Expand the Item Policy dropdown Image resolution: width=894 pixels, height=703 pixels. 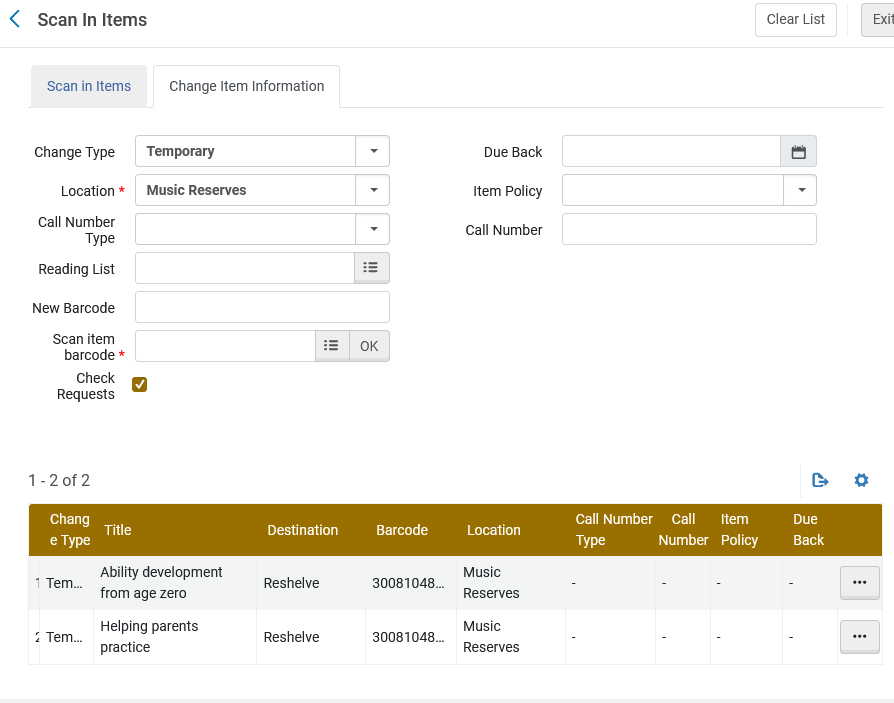pos(799,190)
